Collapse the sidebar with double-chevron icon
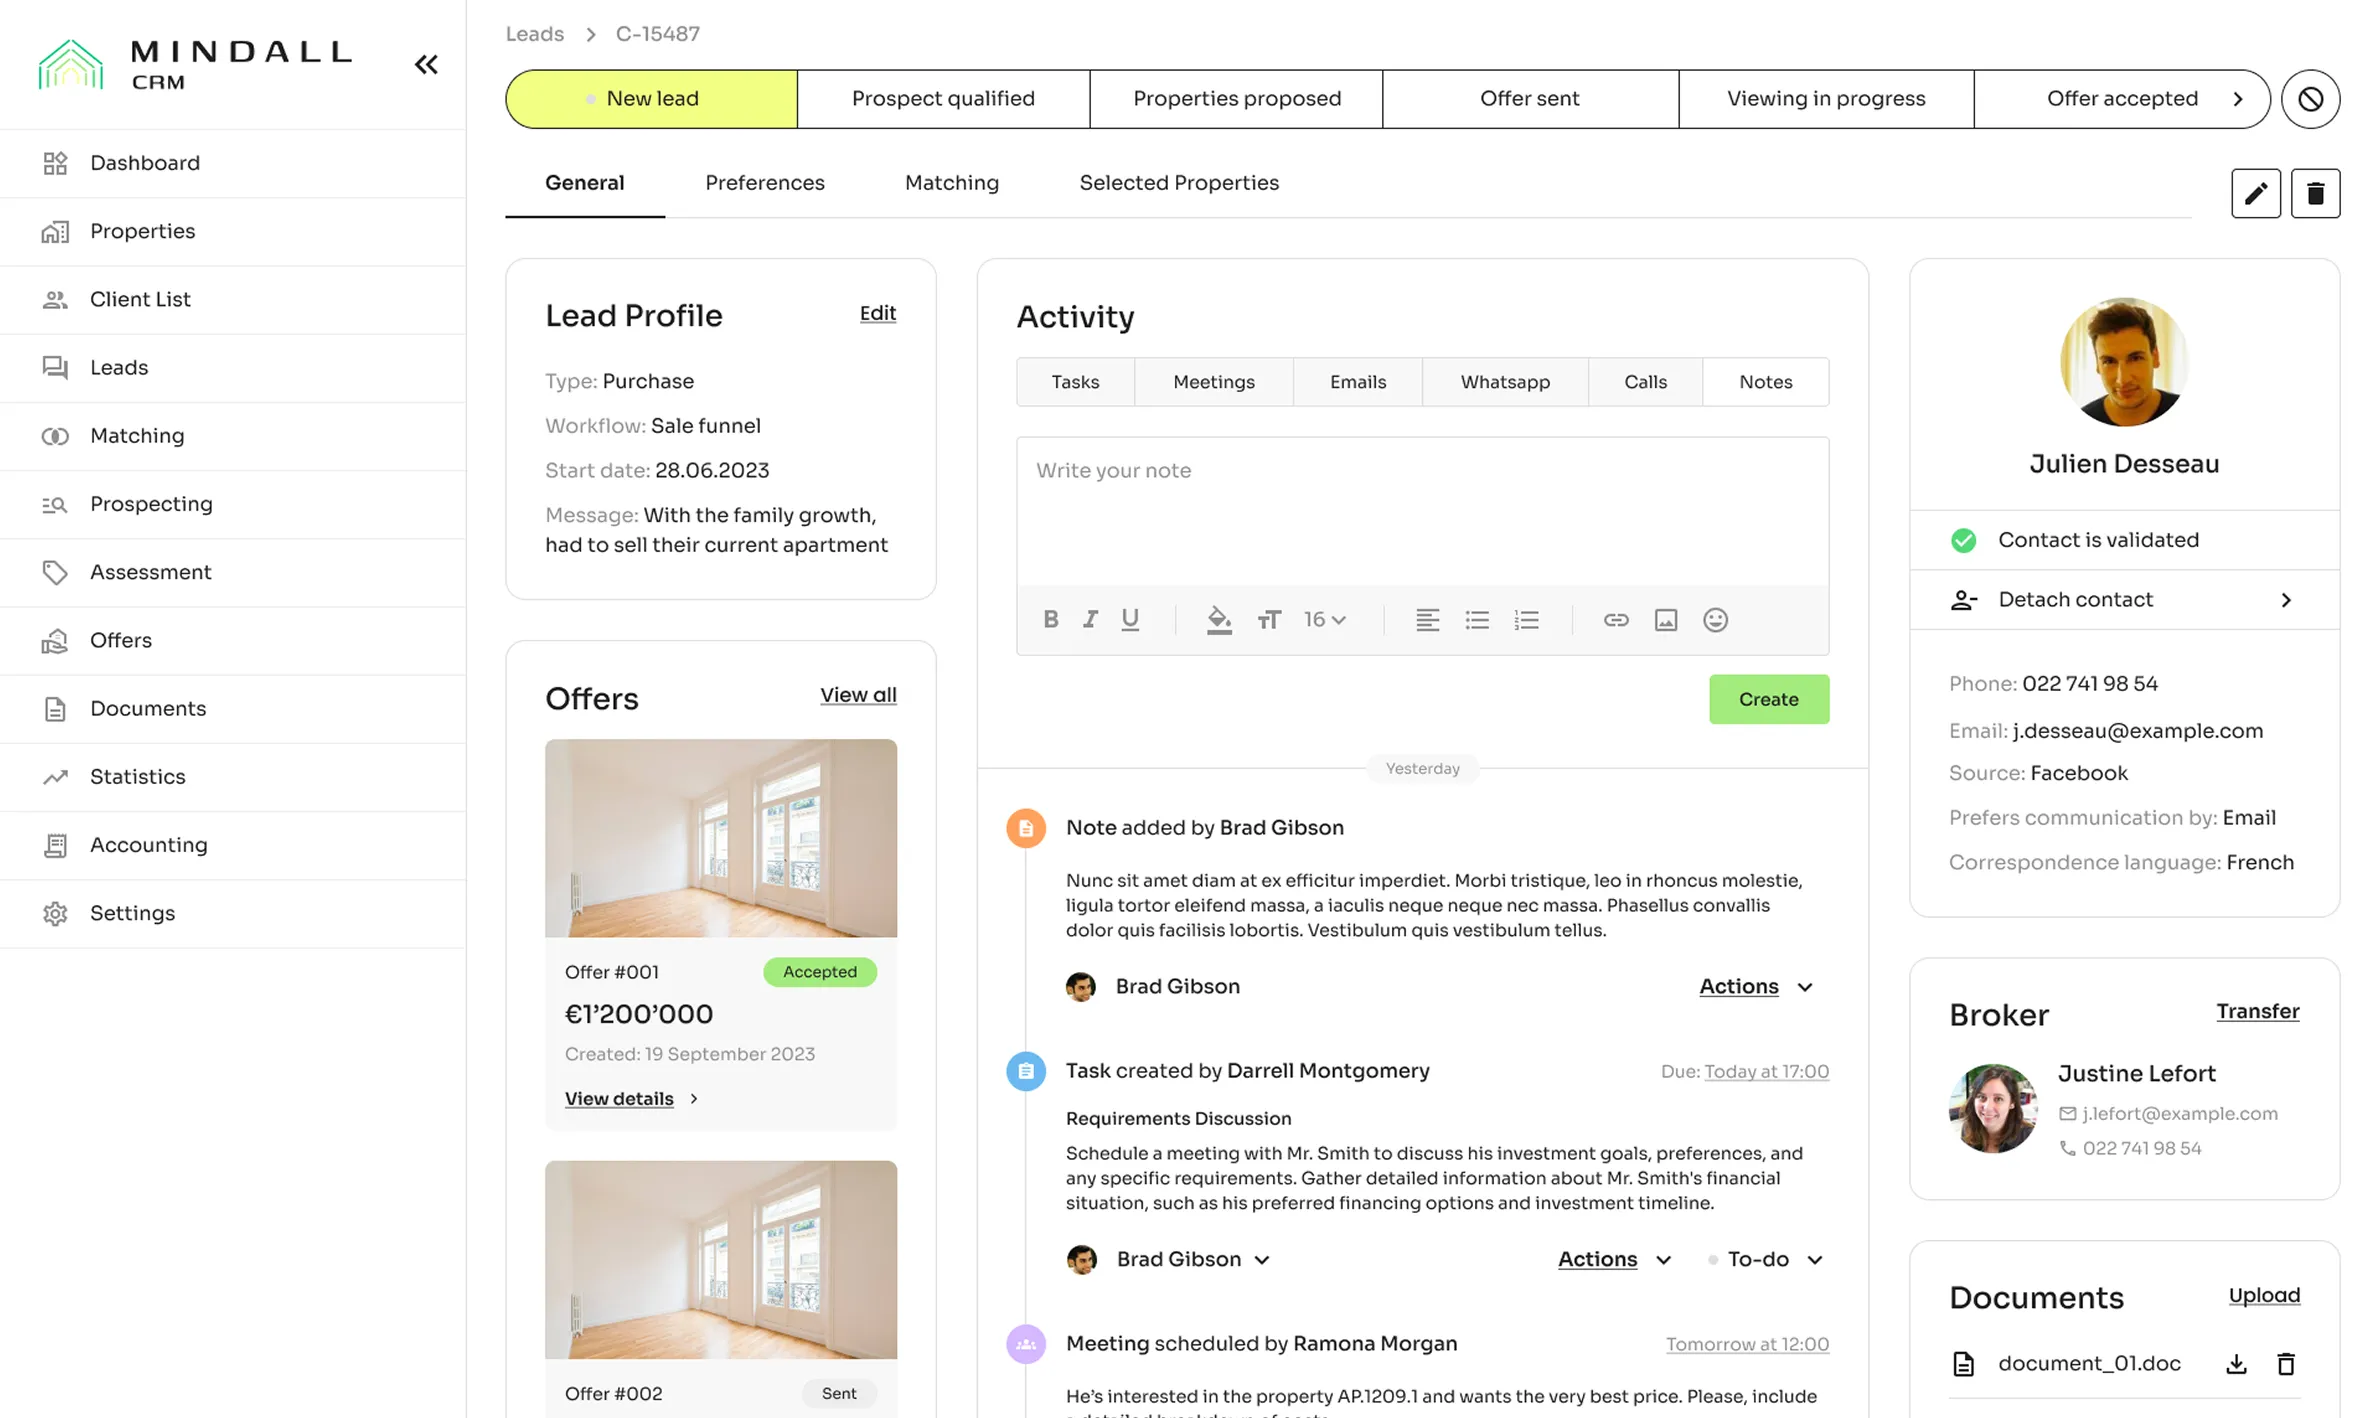Screen dimensions: 2380x1418 pos(426,65)
